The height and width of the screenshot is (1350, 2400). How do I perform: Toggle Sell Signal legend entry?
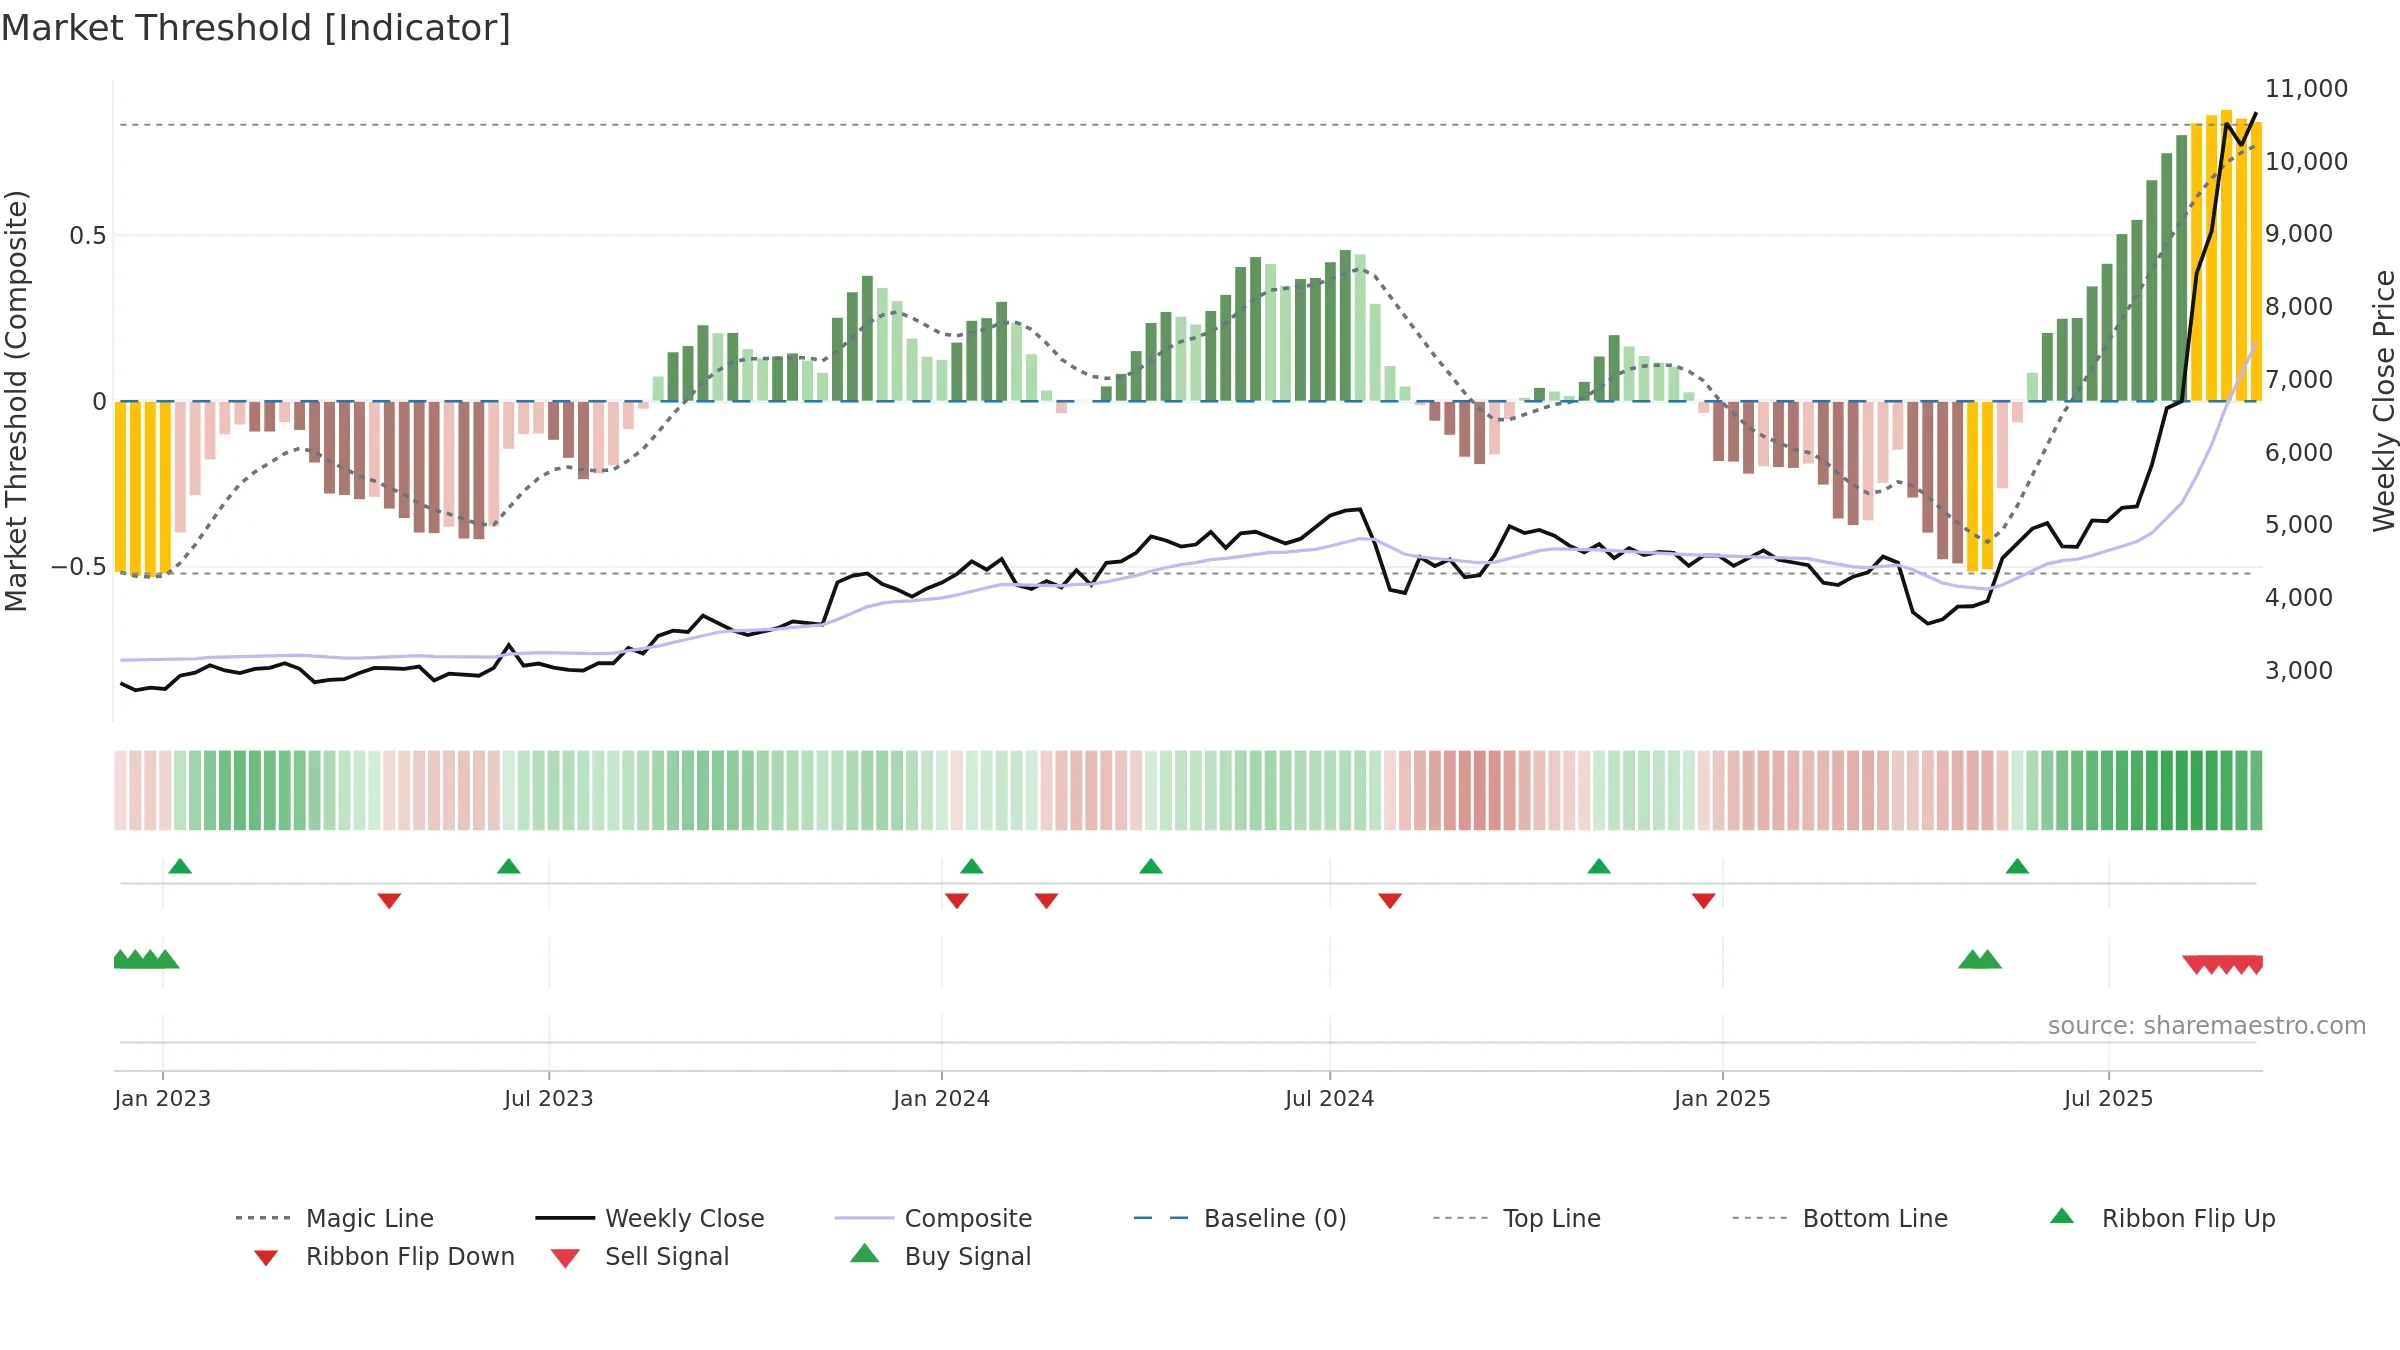point(639,1256)
